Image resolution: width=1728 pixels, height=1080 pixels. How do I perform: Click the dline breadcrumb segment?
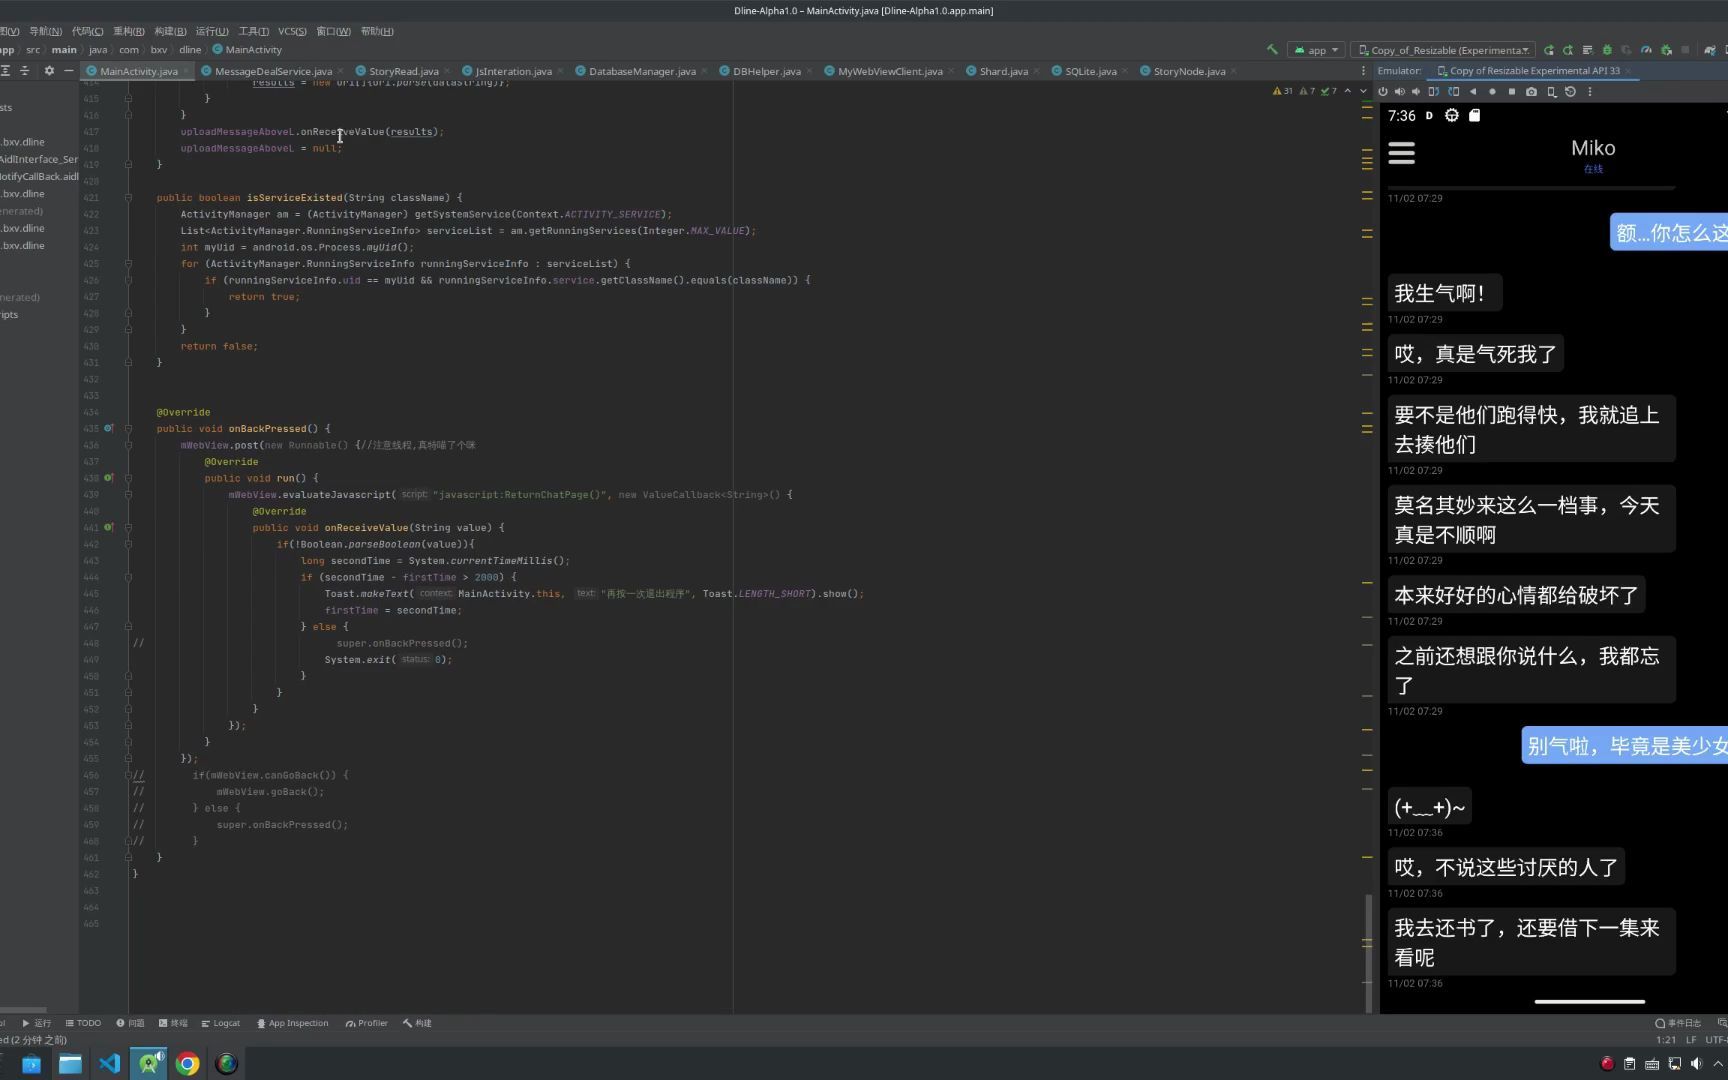point(190,50)
